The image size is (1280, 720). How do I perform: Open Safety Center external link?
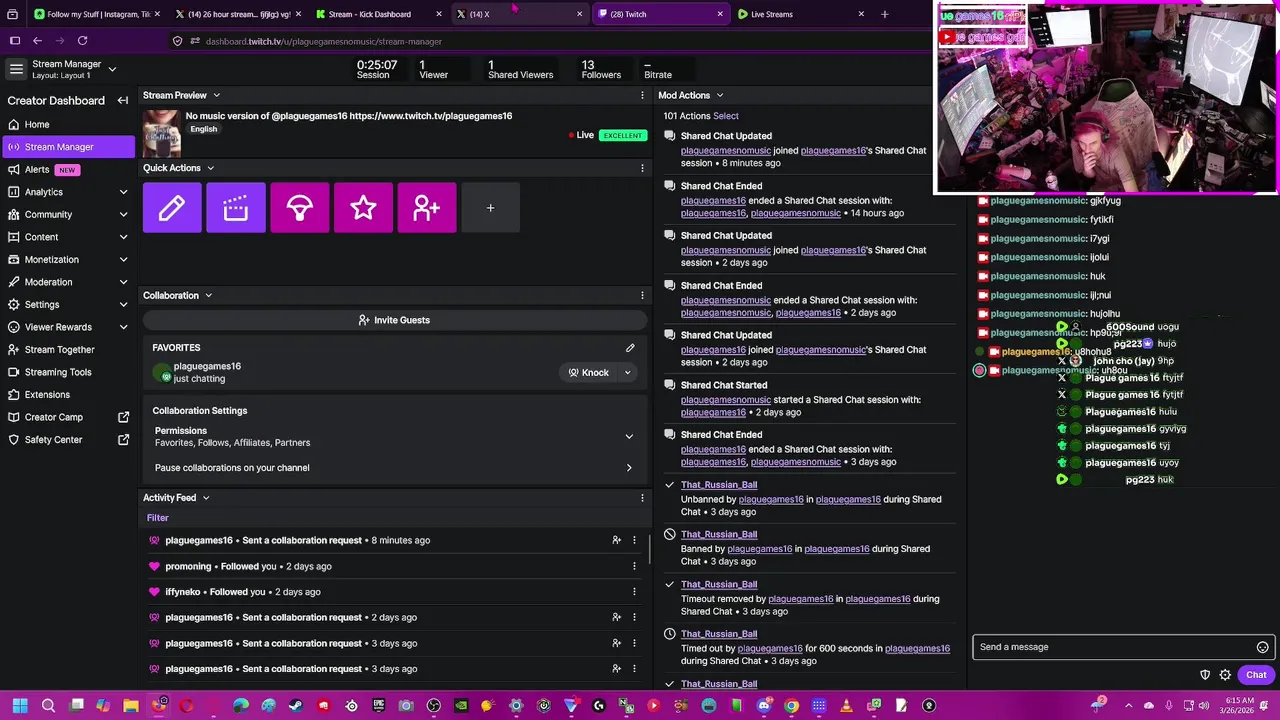coord(66,440)
